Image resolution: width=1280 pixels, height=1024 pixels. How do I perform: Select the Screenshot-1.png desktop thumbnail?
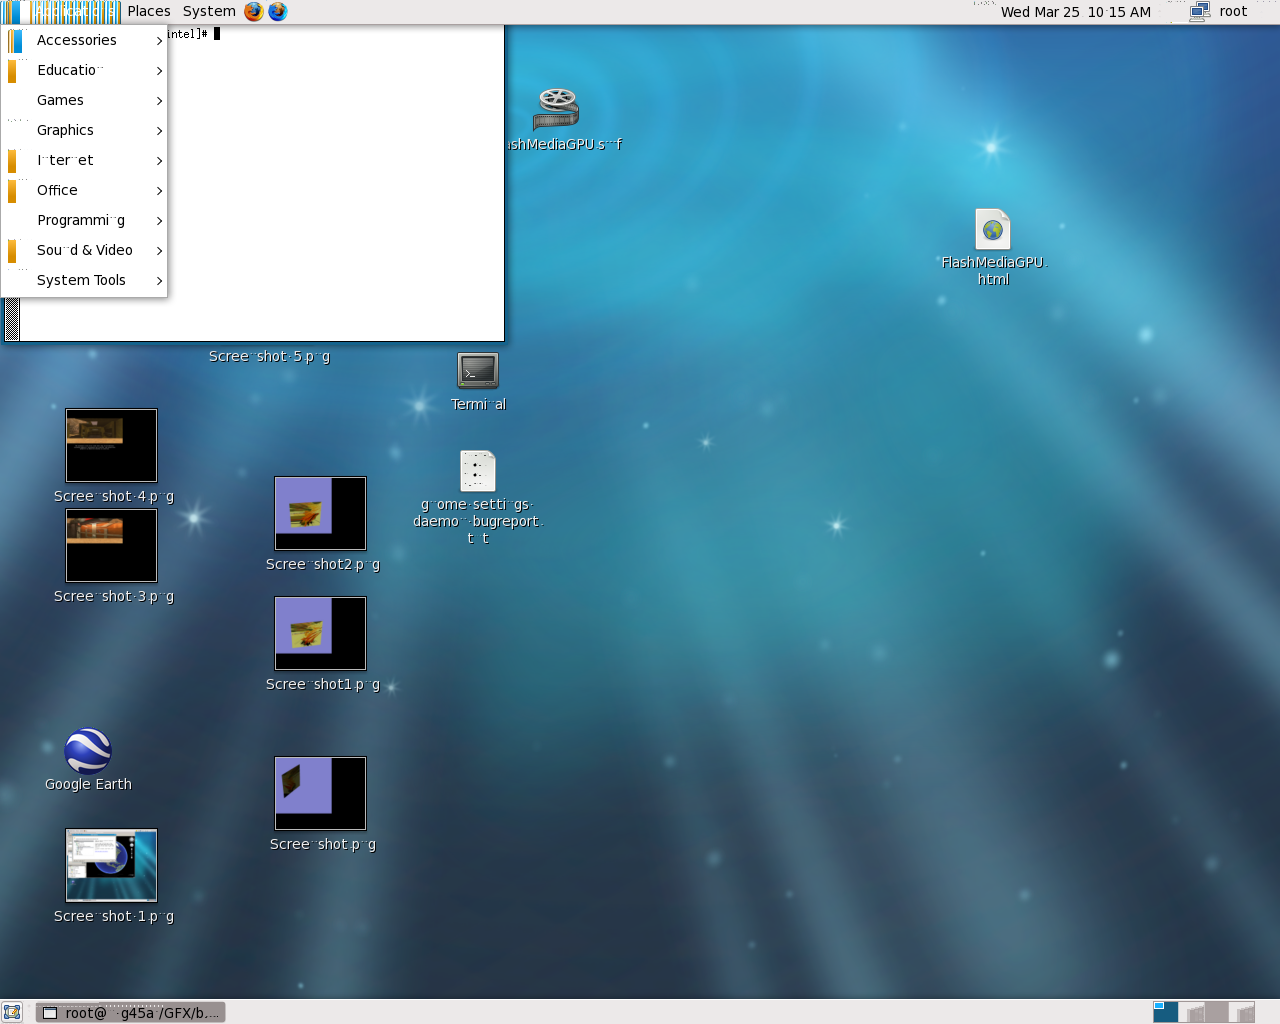point(111,865)
